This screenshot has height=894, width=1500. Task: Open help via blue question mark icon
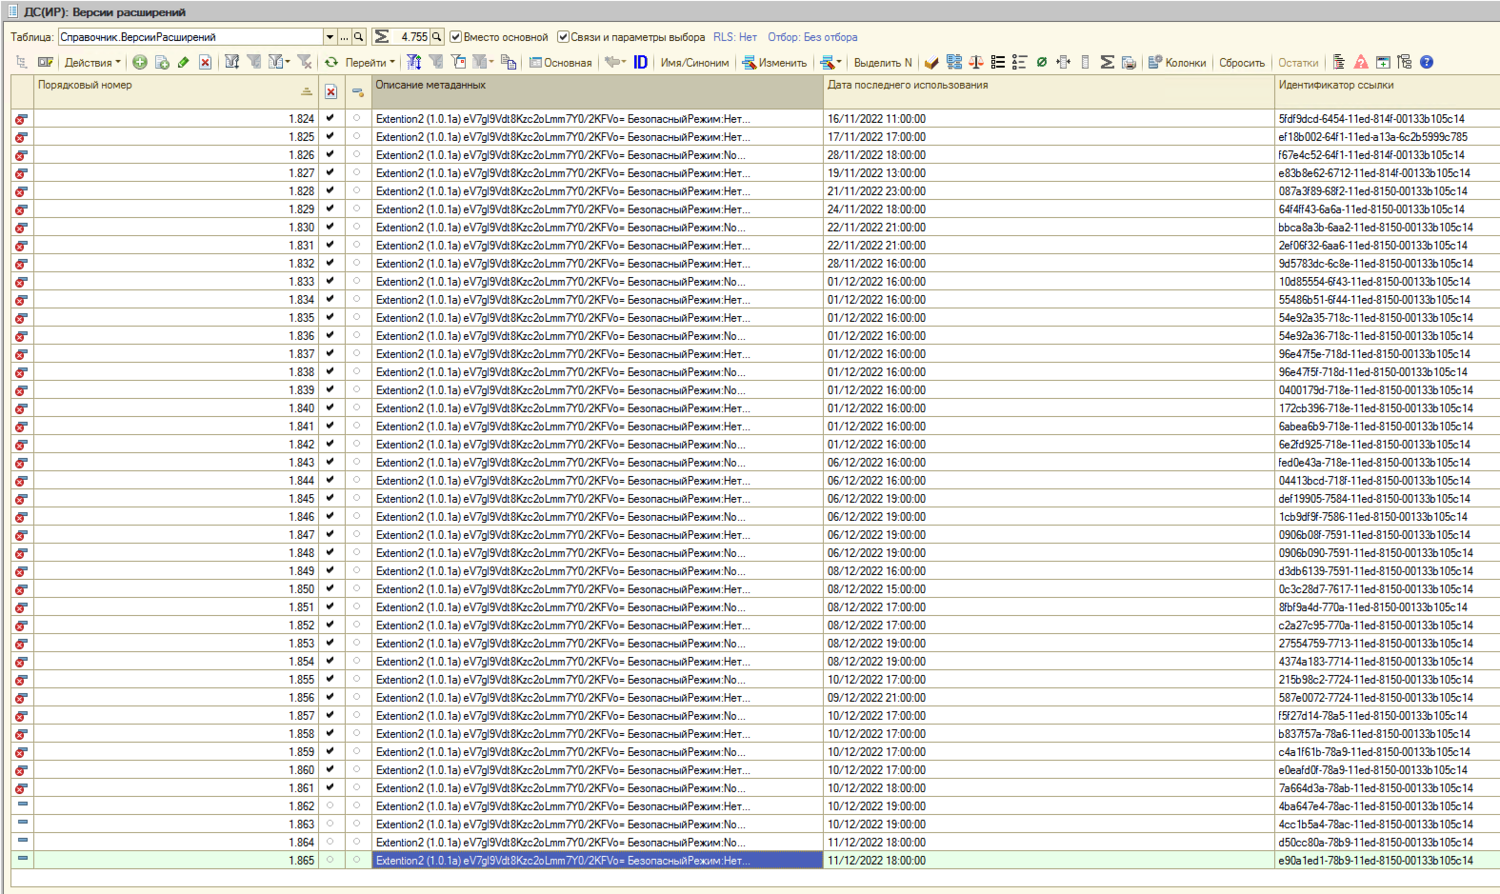pyautogui.click(x=1427, y=62)
